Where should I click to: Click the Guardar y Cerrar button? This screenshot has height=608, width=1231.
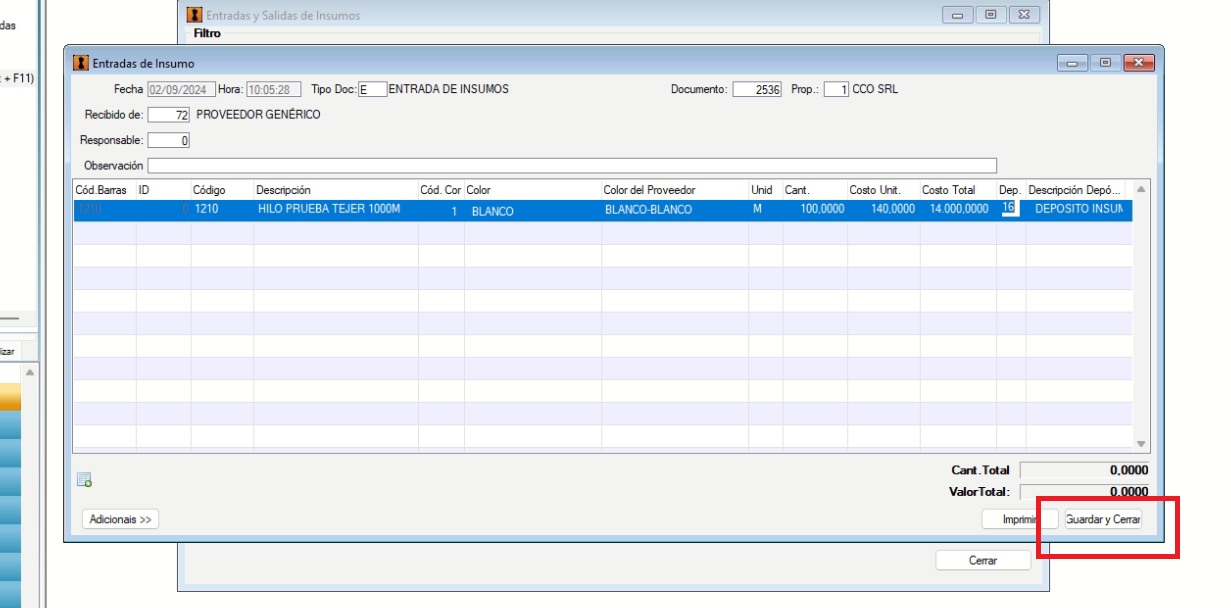(x=1103, y=520)
